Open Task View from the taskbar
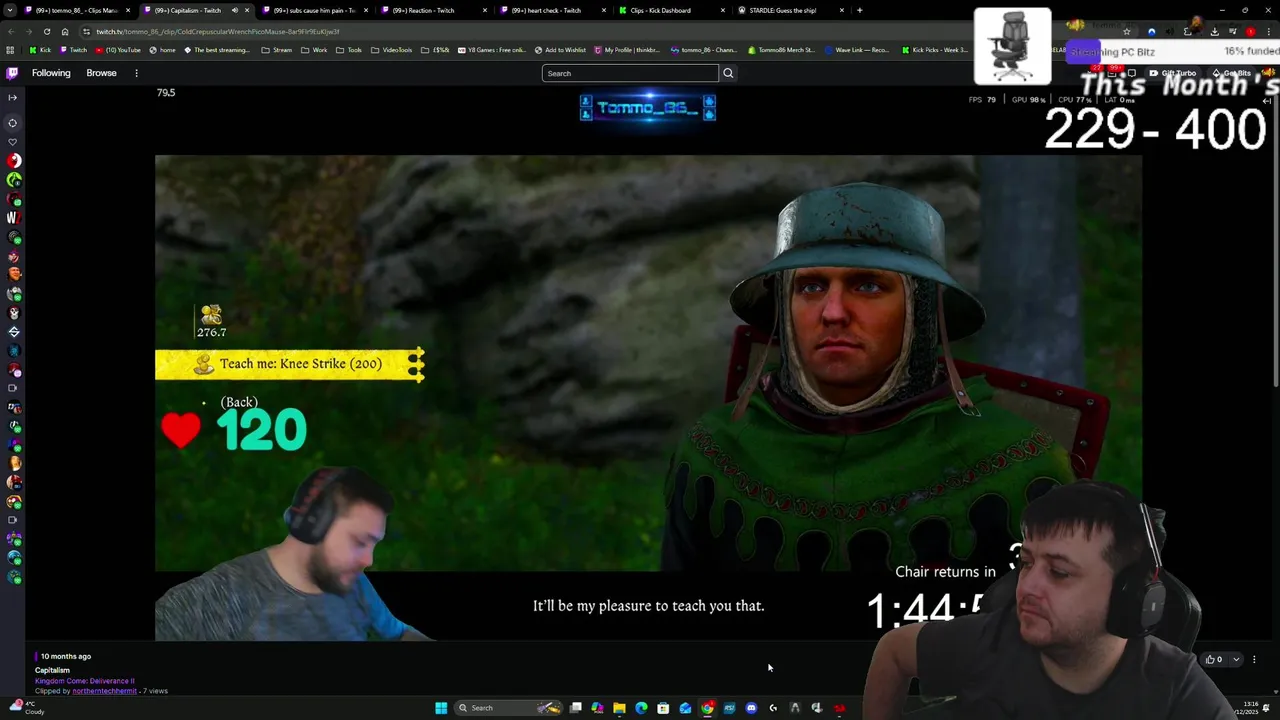 [575, 708]
